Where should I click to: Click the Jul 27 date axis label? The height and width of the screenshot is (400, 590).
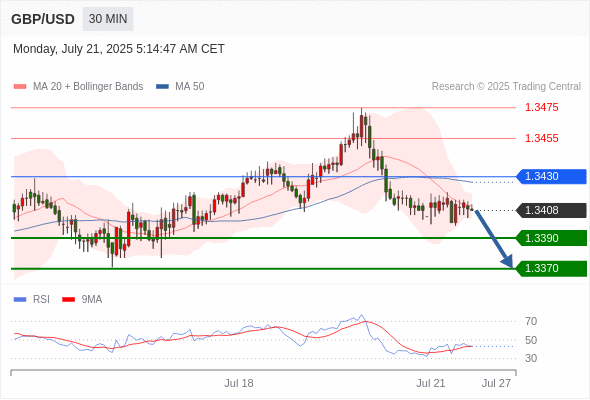coord(497,383)
